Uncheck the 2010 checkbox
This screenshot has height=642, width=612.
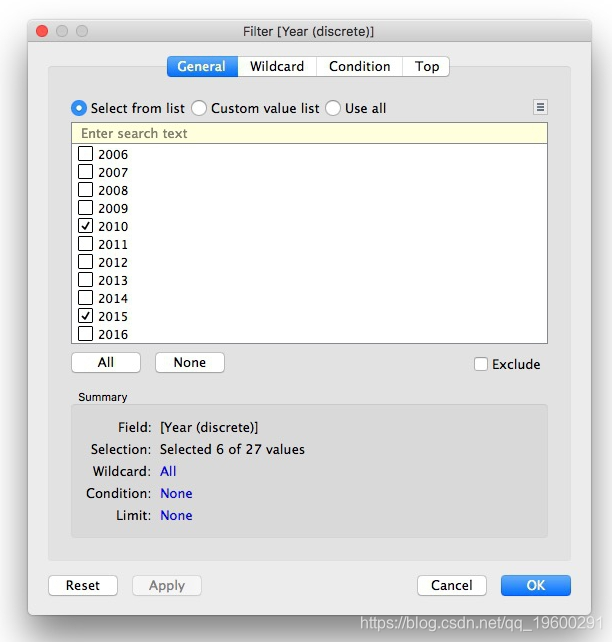click(x=85, y=226)
